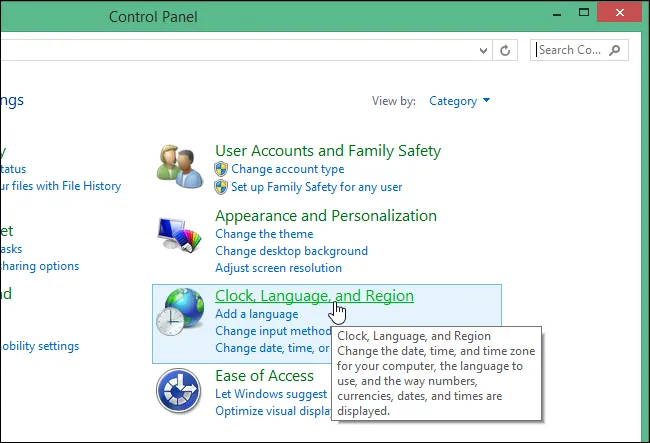
Task: Minimize the Control Panel window
Action: [x=557, y=14]
